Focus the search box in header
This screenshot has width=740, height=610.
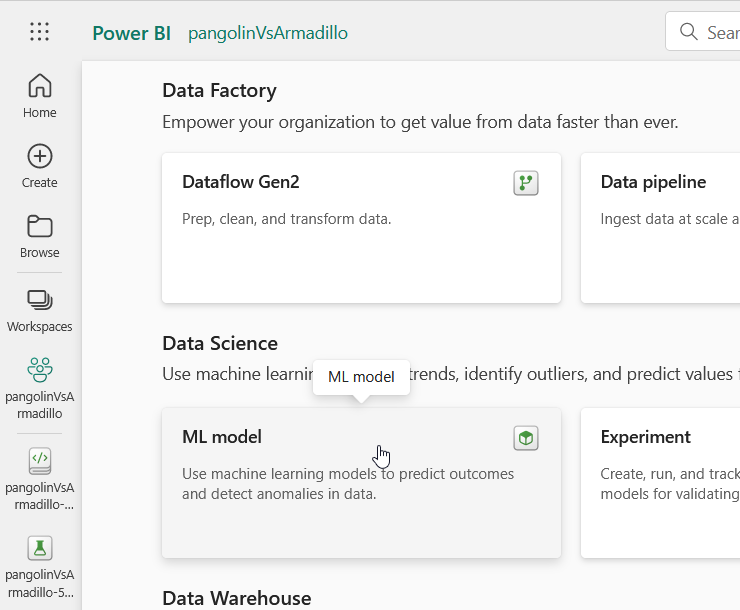(x=710, y=32)
